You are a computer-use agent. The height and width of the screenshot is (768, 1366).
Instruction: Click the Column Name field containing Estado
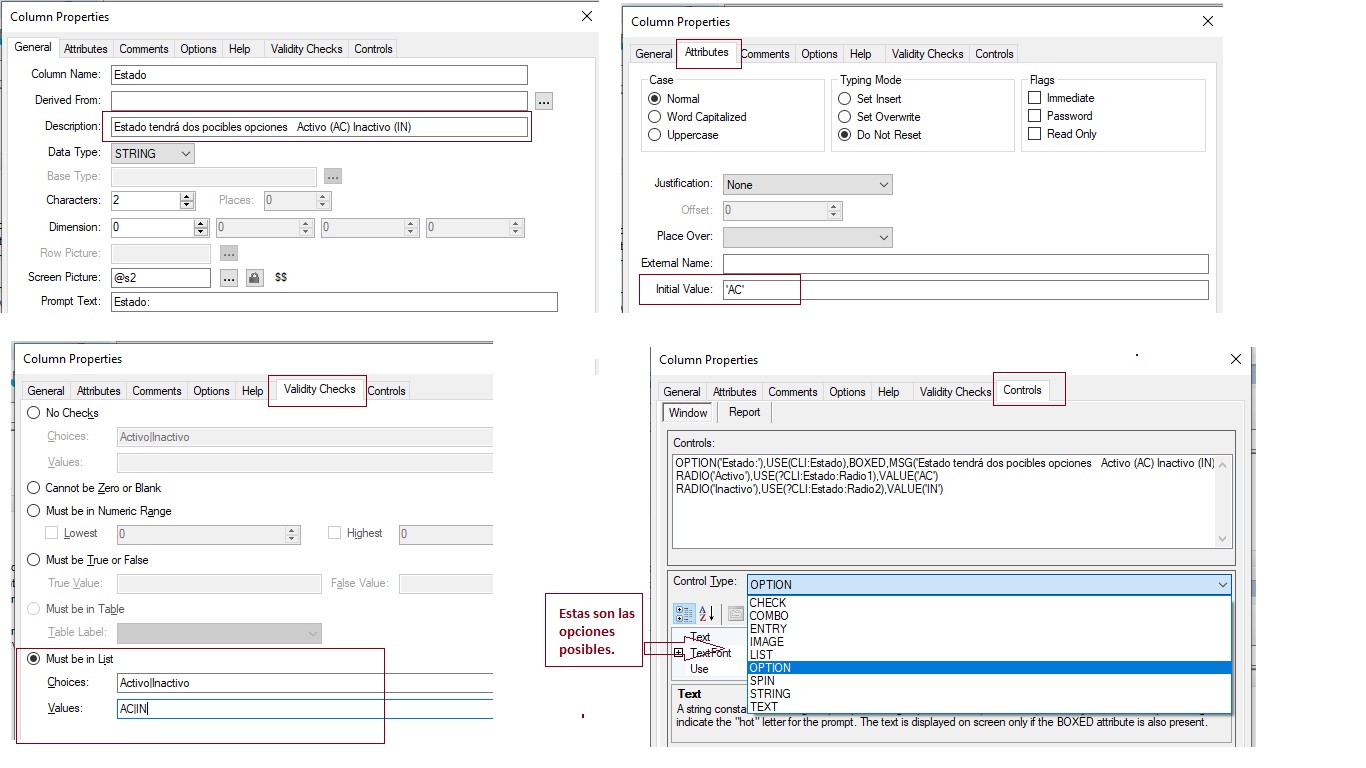click(319, 75)
